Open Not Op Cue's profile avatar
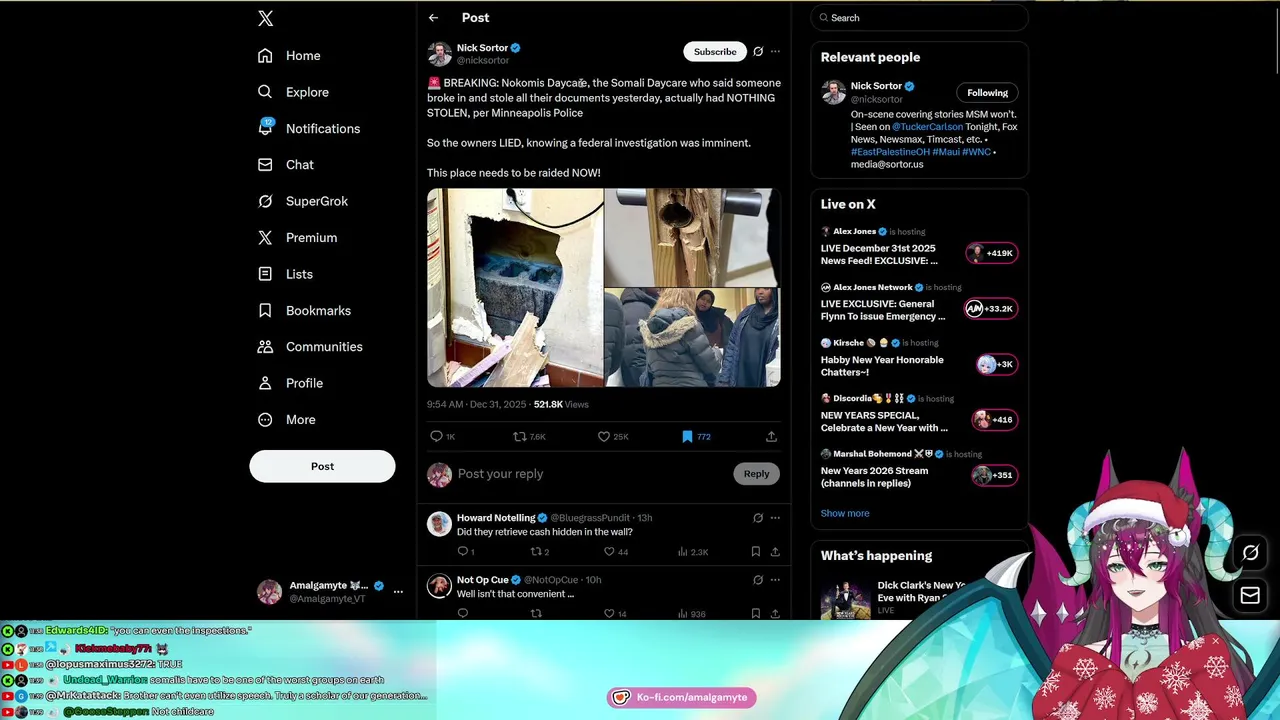This screenshot has width=1280, height=720. pyautogui.click(x=439, y=586)
